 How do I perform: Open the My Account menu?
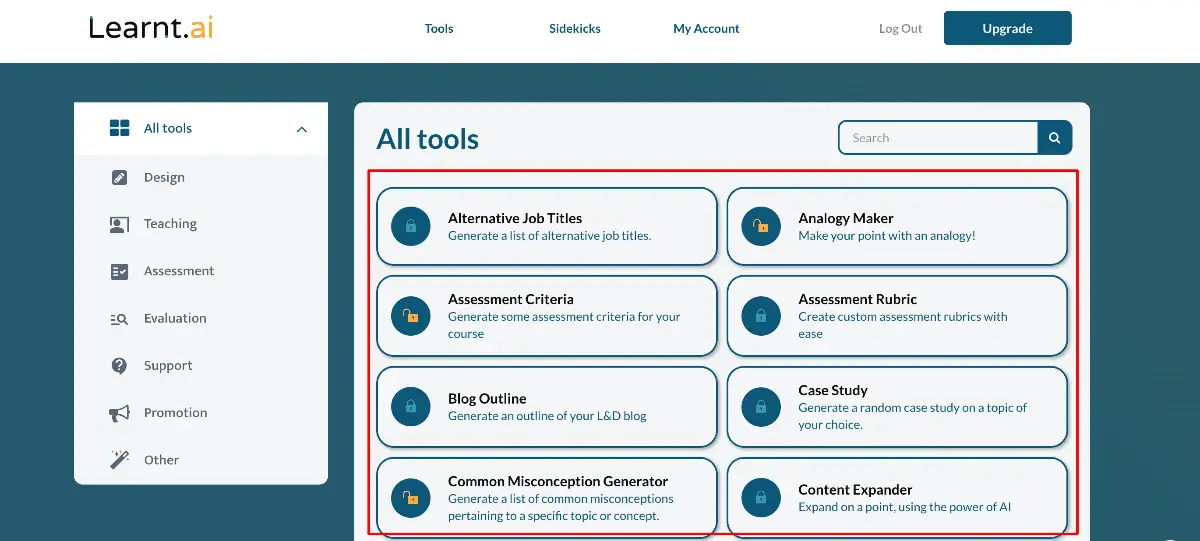tap(706, 29)
